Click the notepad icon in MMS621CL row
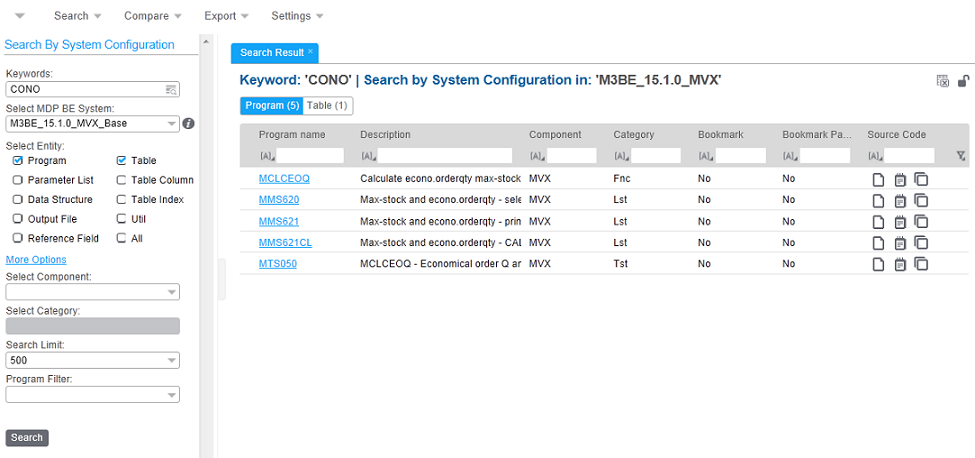This screenshot has height=458, width=975. pos(900,243)
